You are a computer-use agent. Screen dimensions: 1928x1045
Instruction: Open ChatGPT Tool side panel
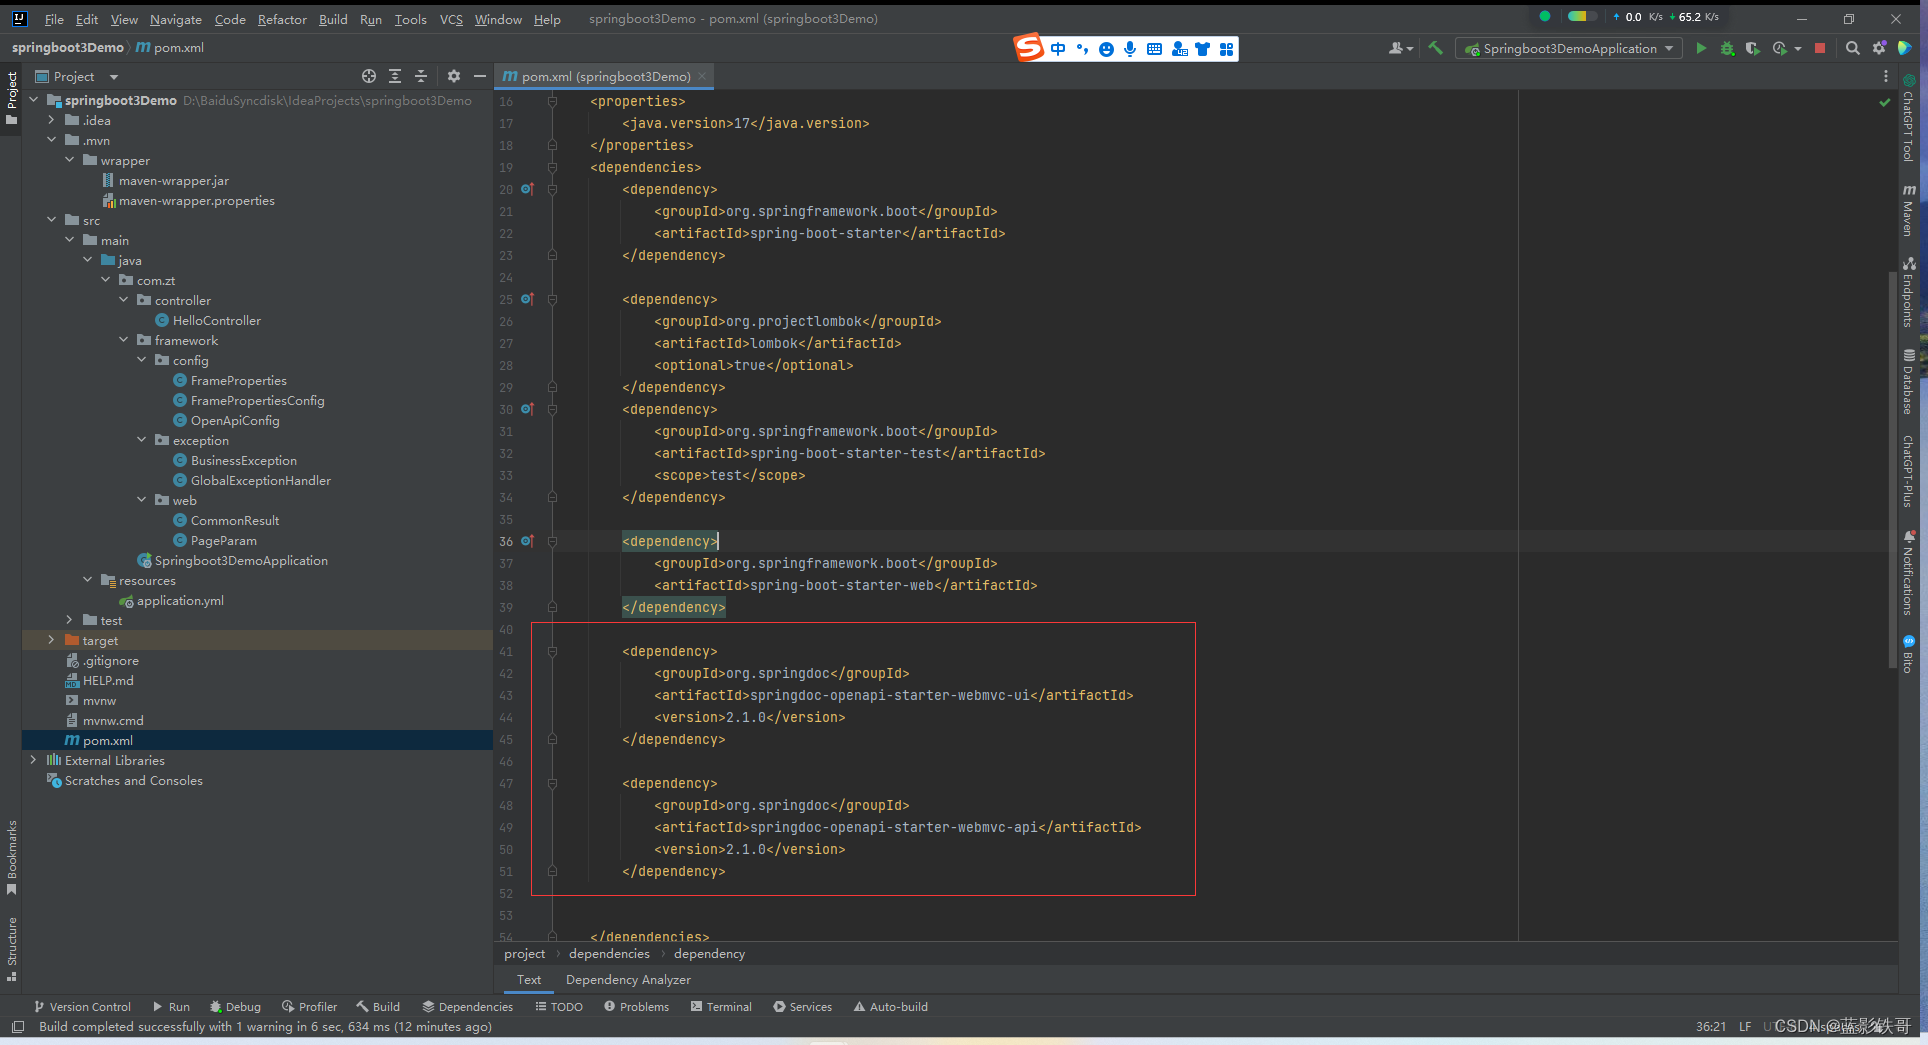pos(1909,118)
